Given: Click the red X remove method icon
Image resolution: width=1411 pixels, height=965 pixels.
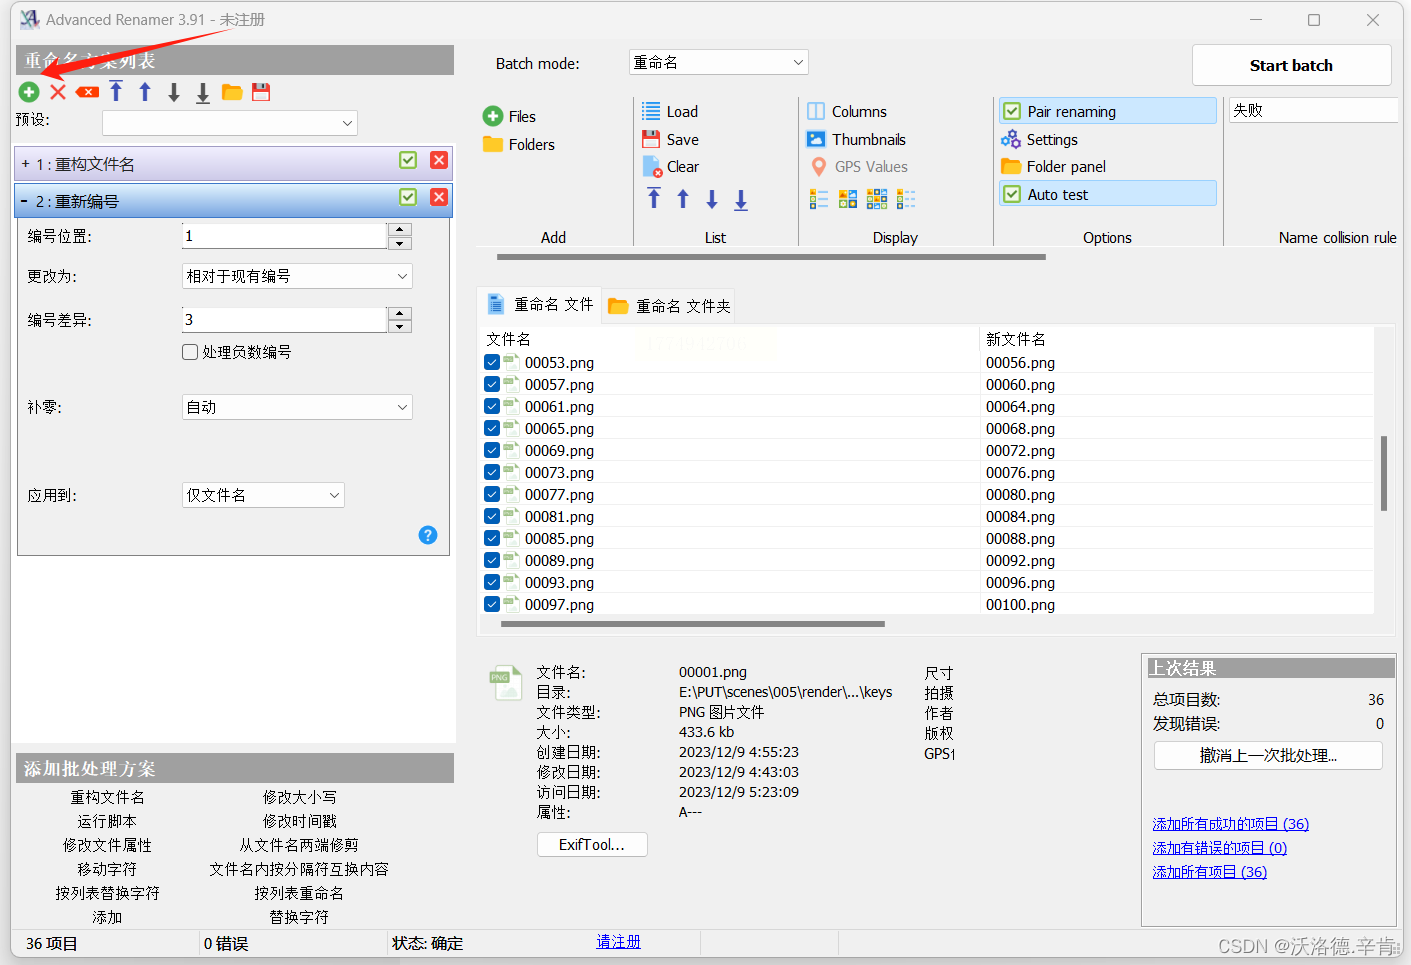Looking at the screenshot, I should [x=58, y=92].
